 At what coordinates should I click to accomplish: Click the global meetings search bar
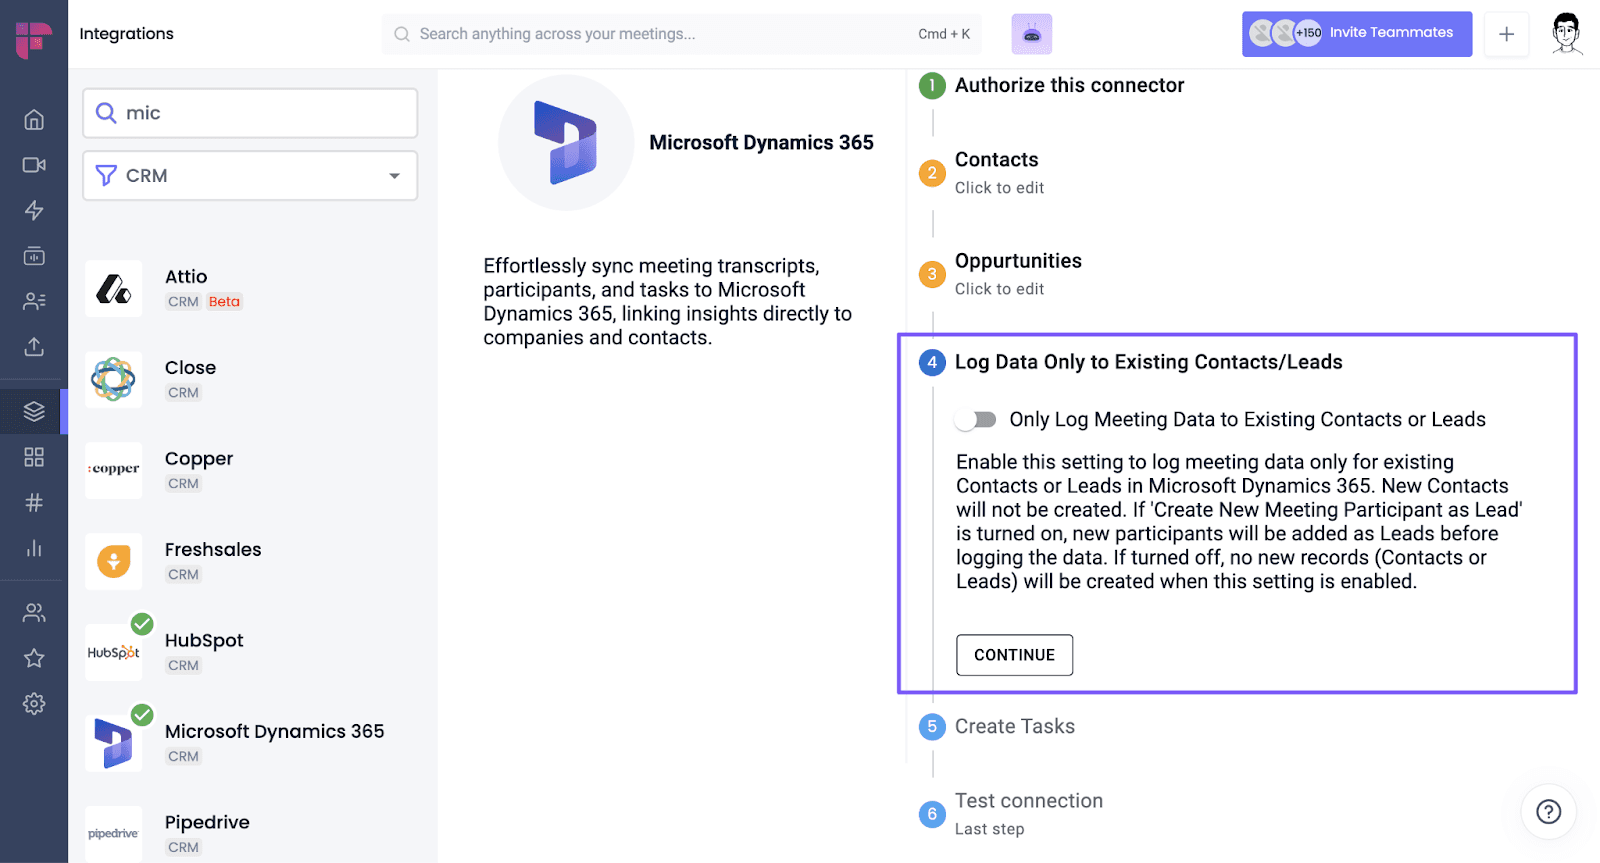[x=682, y=34]
